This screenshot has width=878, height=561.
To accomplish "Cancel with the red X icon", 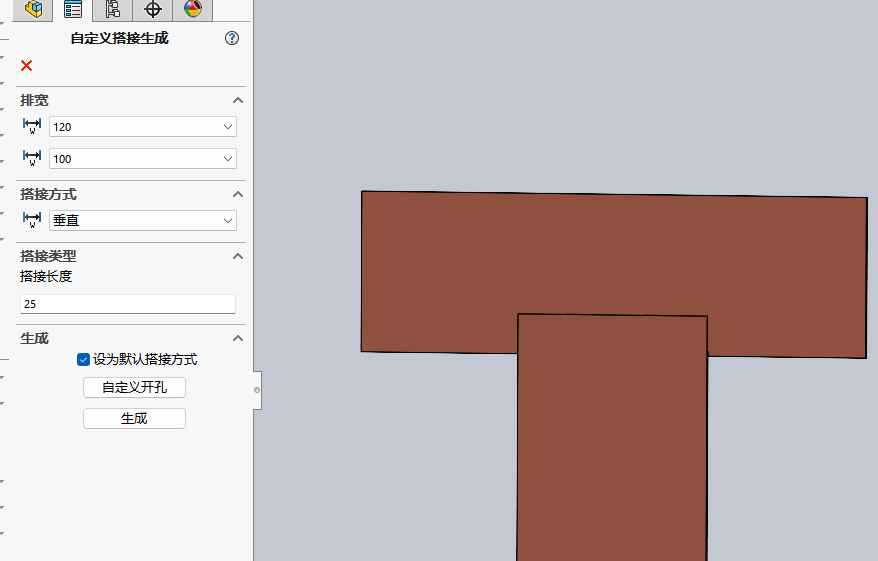I will coord(26,66).
